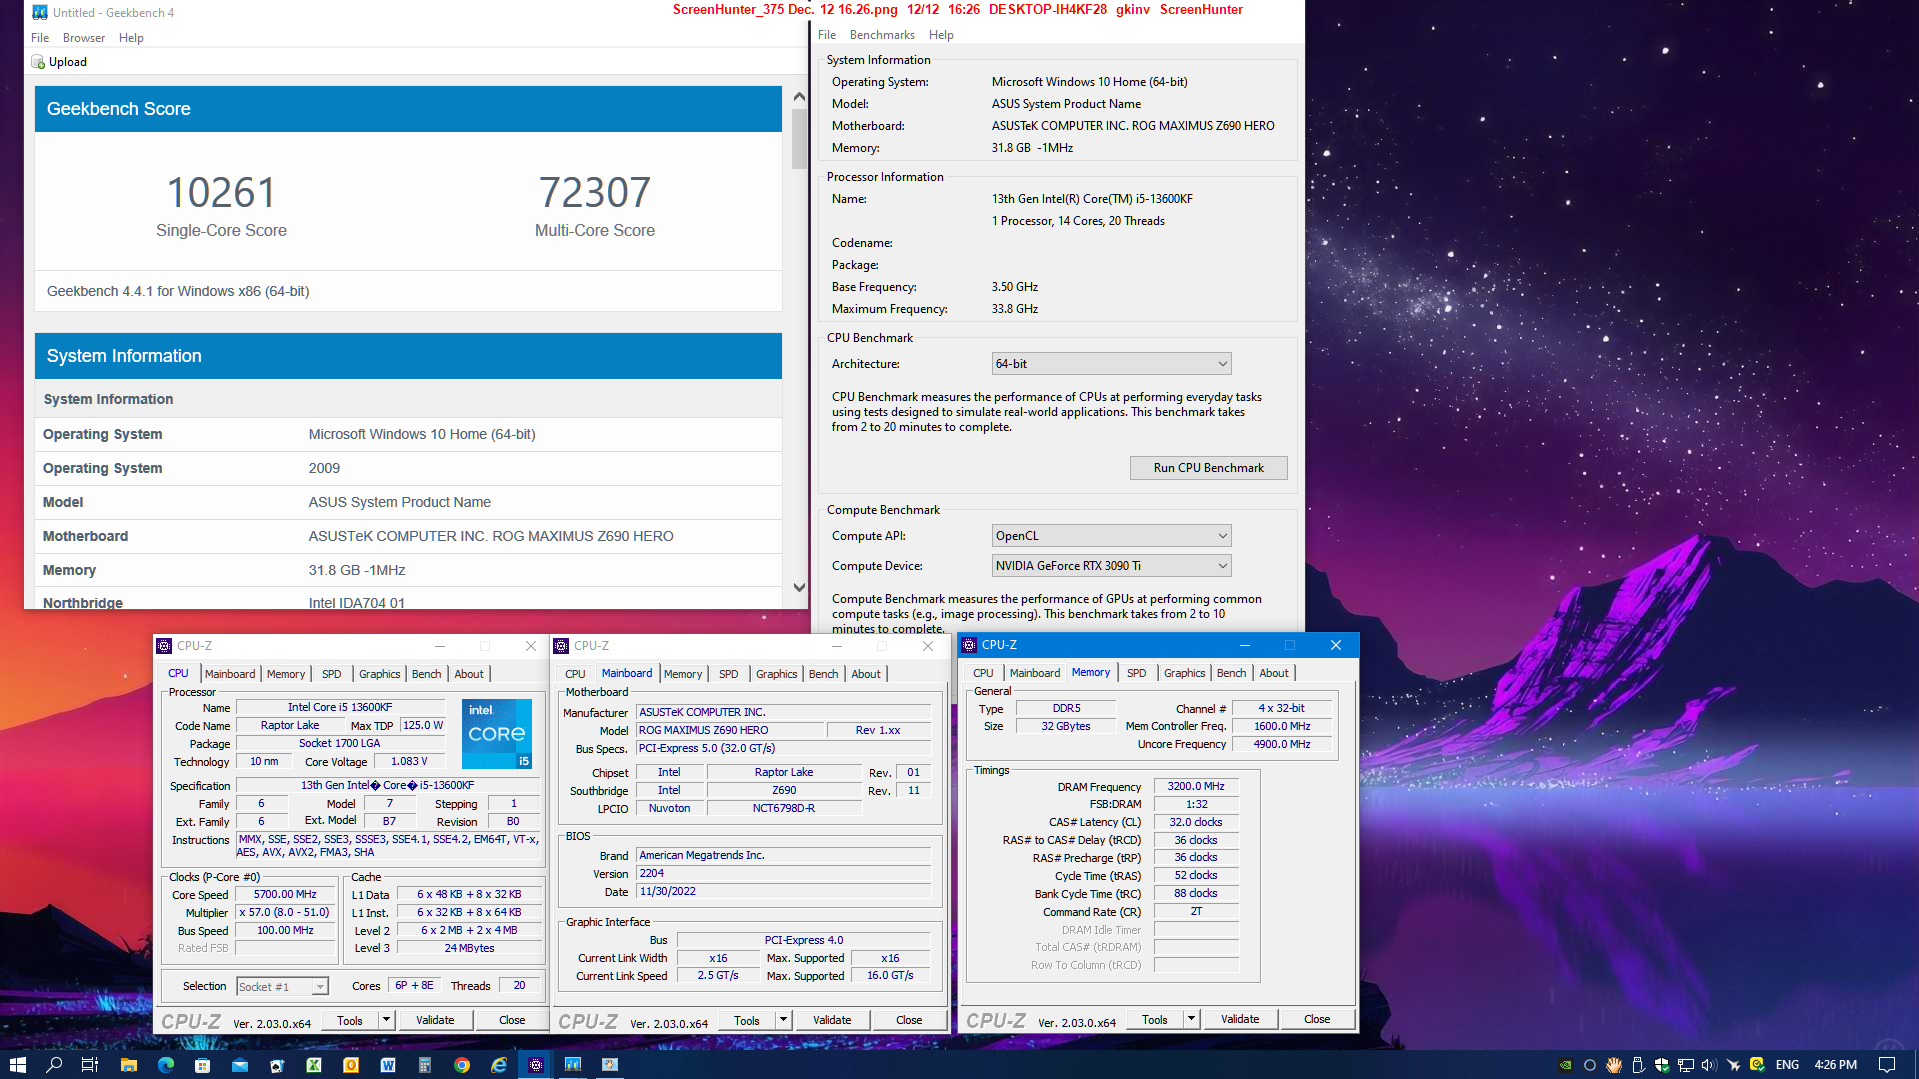Click the scrollbar up arrow in Geekbench results
The height and width of the screenshot is (1079, 1919).
(799, 97)
